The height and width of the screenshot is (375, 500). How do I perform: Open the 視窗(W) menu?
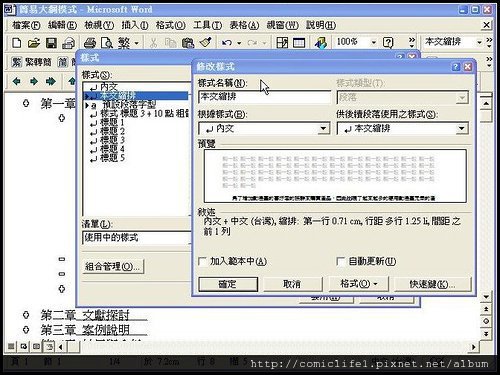[x=282, y=25]
